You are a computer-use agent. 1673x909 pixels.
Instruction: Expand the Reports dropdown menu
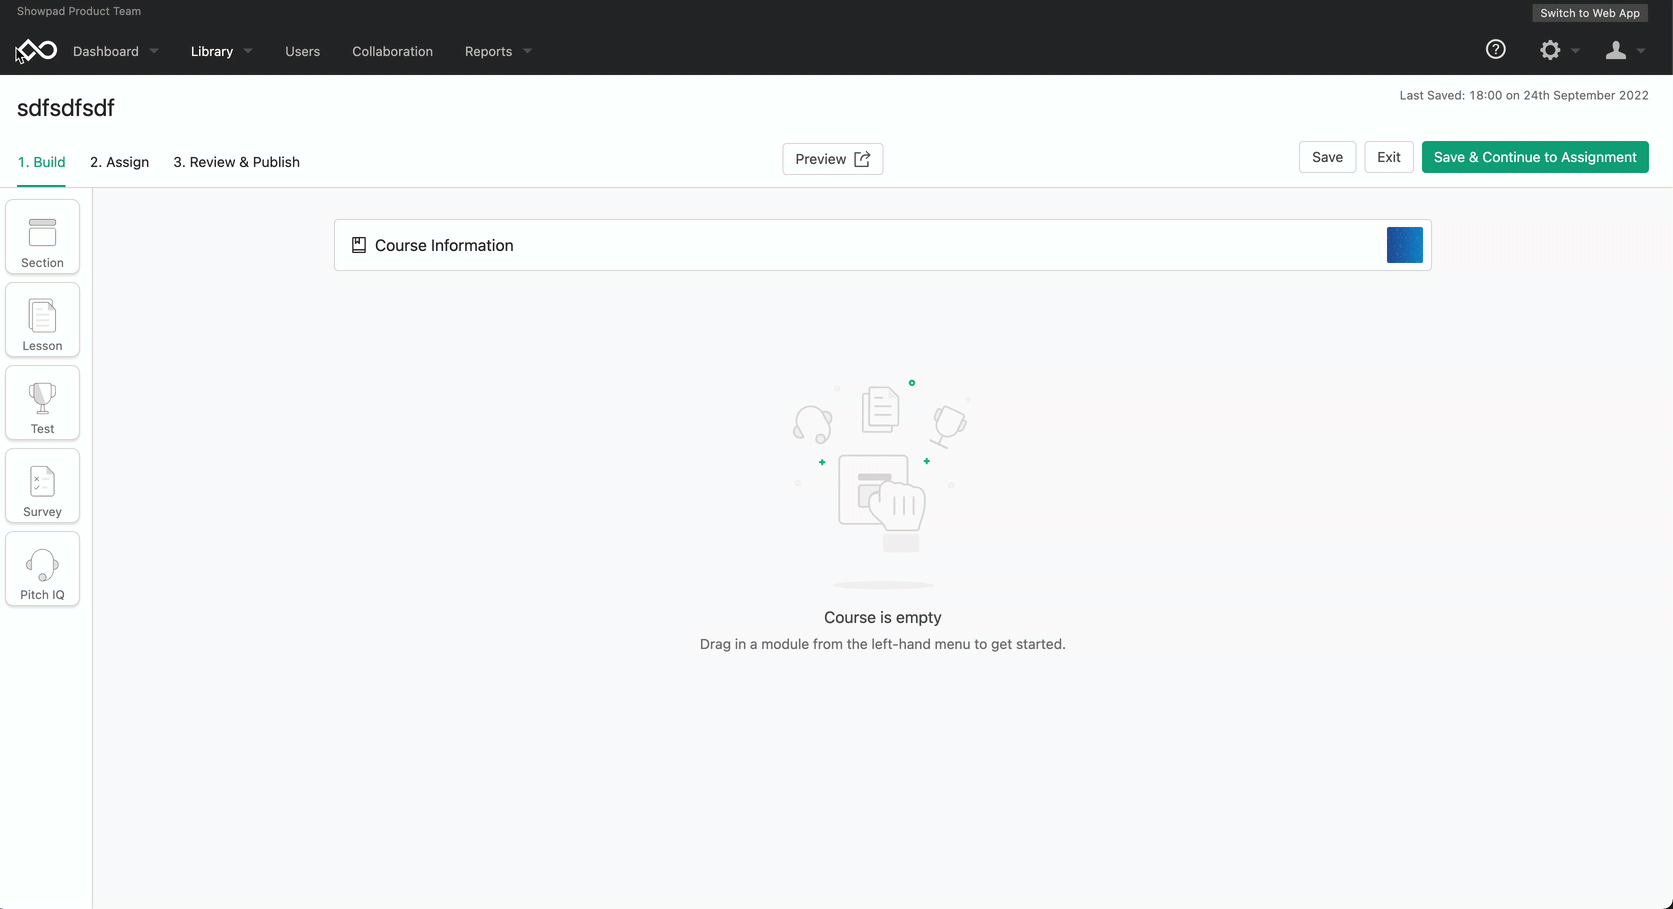point(497,51)
